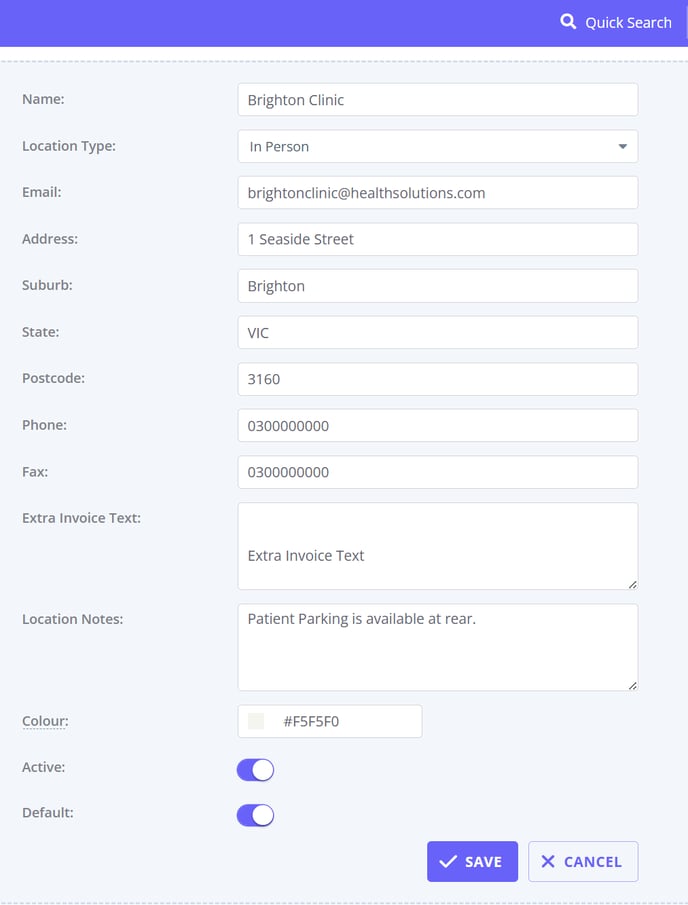Click into the Location Notes textarea
This screenshot has width=688, height=905.
pos(438,647)
